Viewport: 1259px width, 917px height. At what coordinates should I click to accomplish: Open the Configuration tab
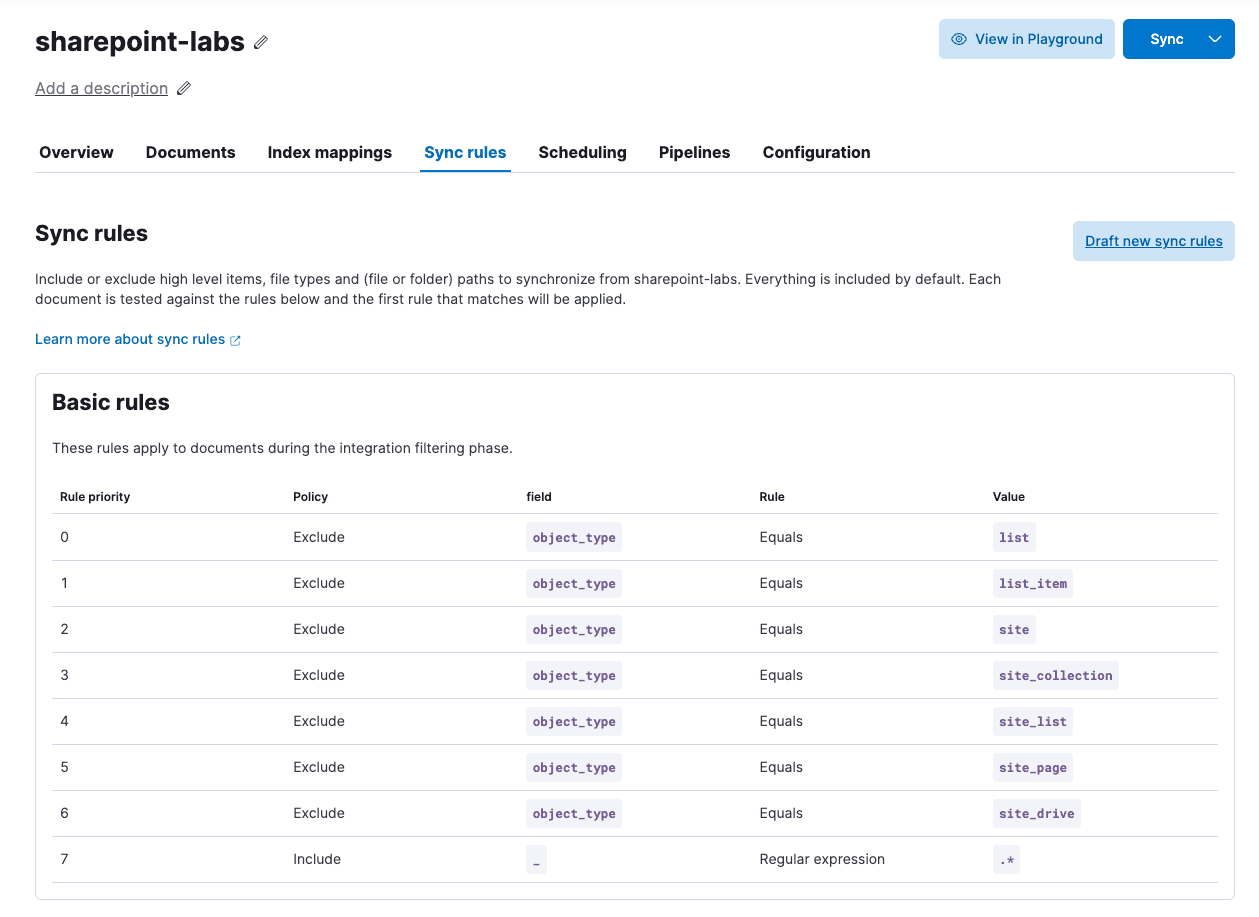coord(816,152)
